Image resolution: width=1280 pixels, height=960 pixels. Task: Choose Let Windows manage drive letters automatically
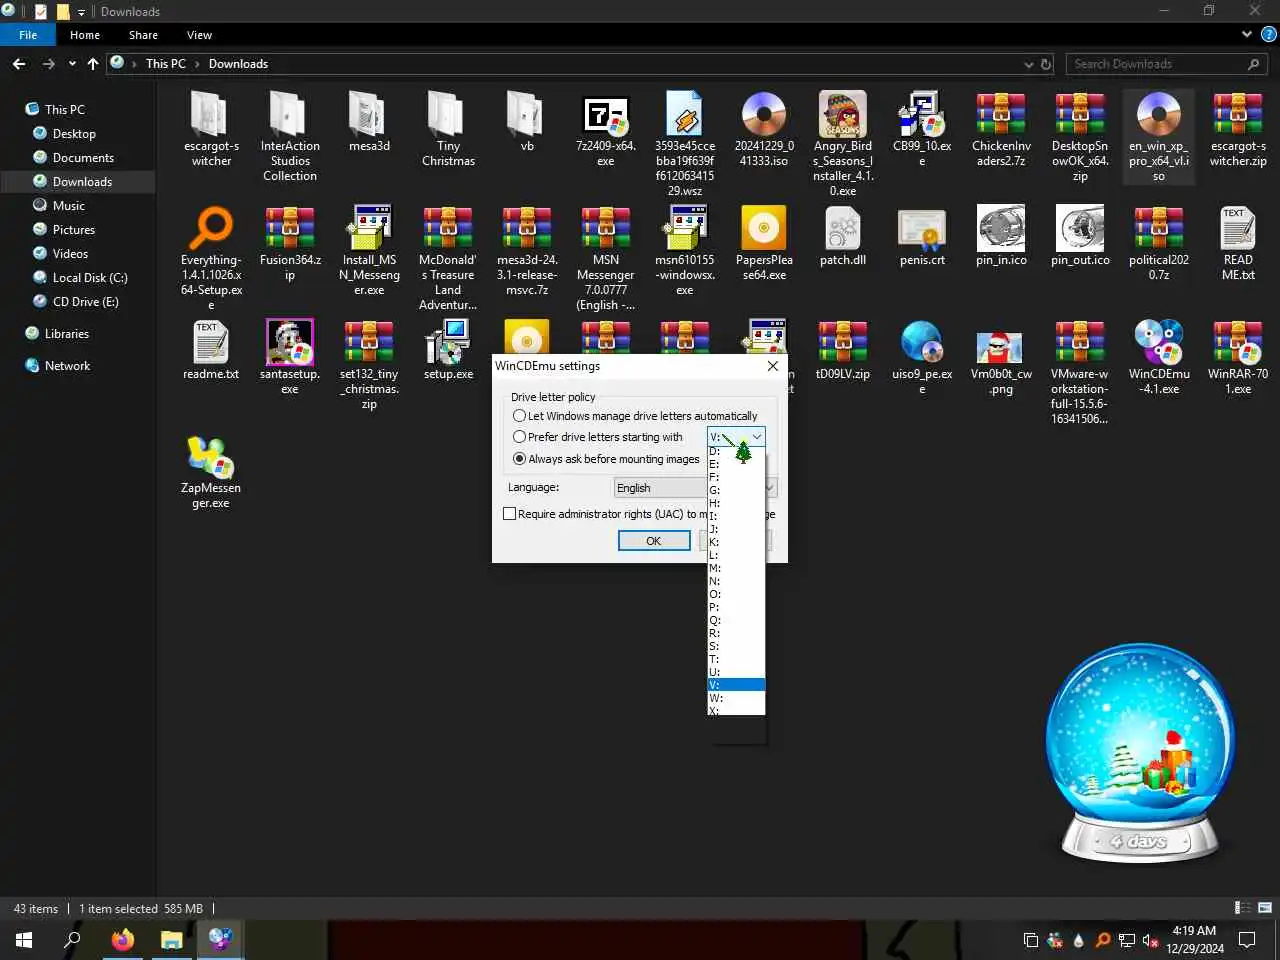519,416
